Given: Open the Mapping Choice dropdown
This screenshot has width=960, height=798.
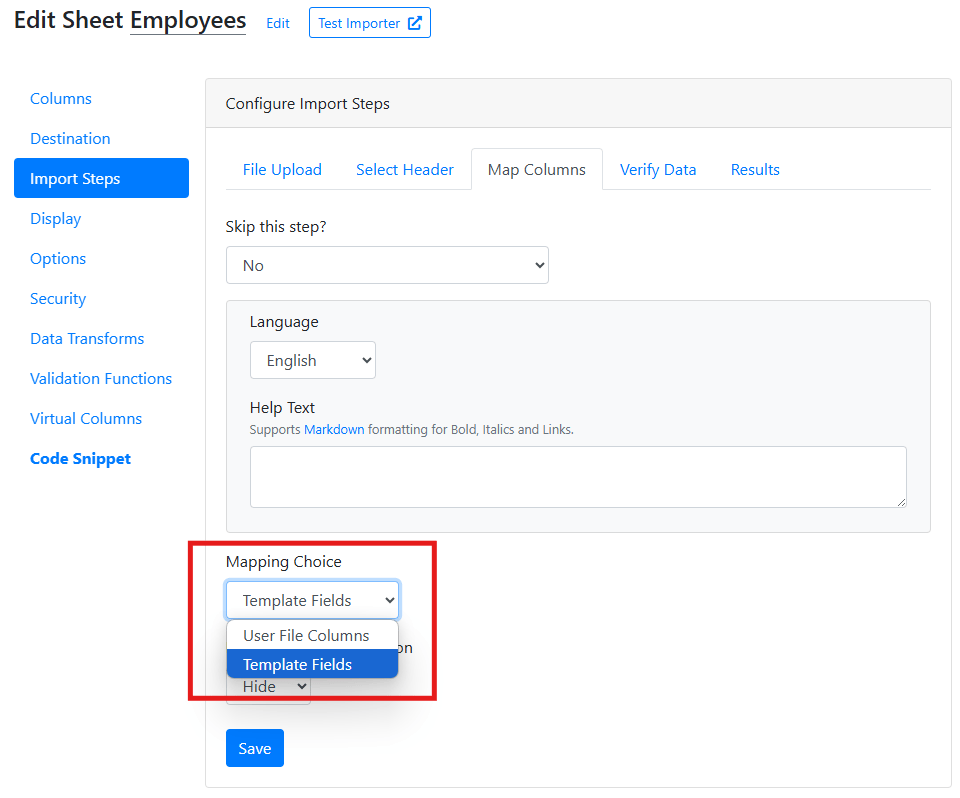Looking at the screenshot, I should click(x=312, y=600).
